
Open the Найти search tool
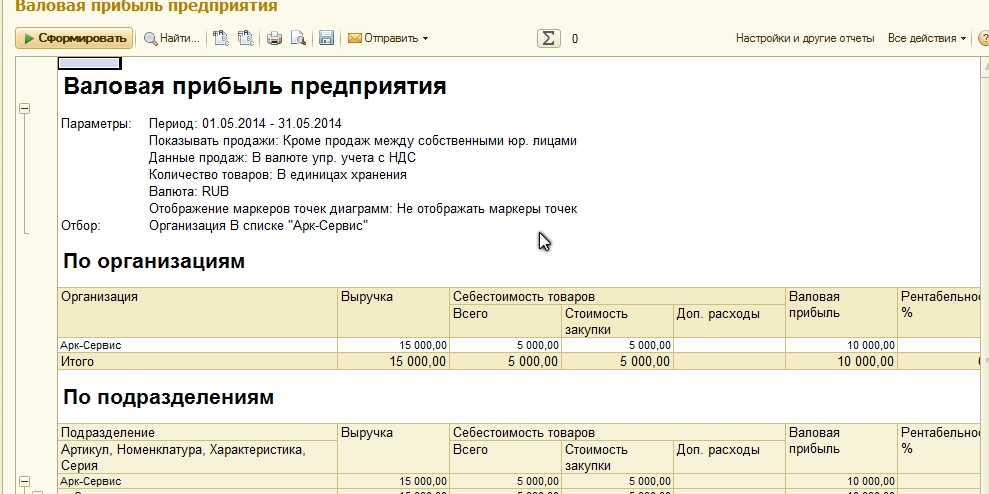[172, 39]
